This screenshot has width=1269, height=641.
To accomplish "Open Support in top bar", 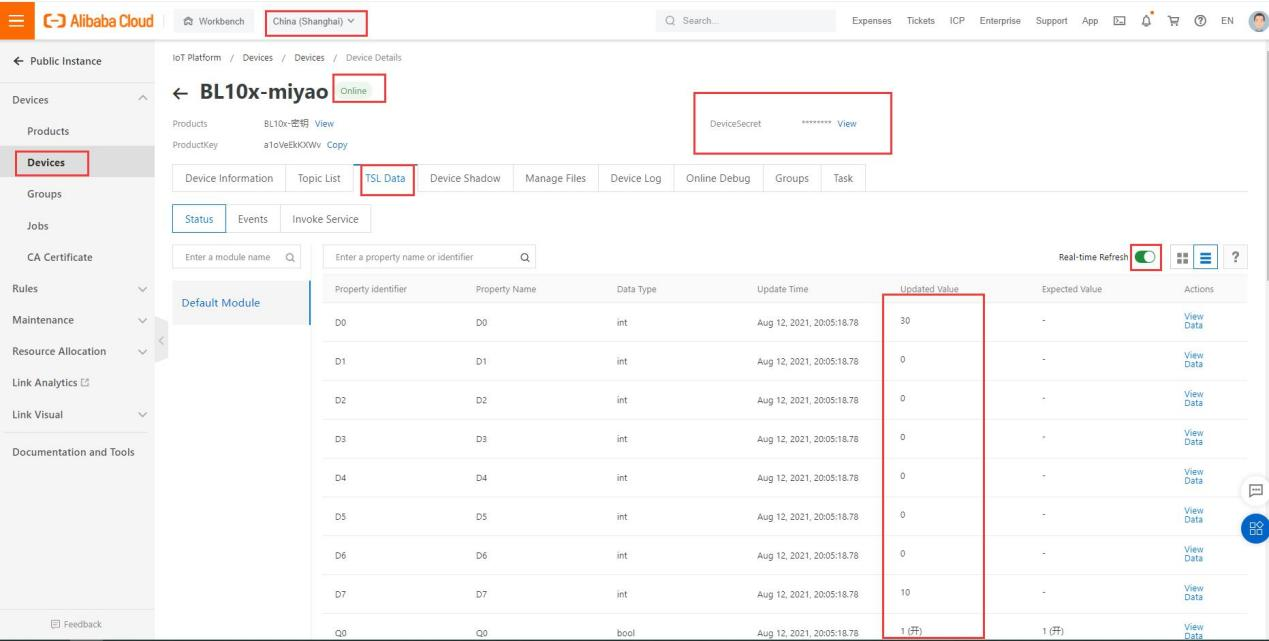I will [x=1052, y=21].
